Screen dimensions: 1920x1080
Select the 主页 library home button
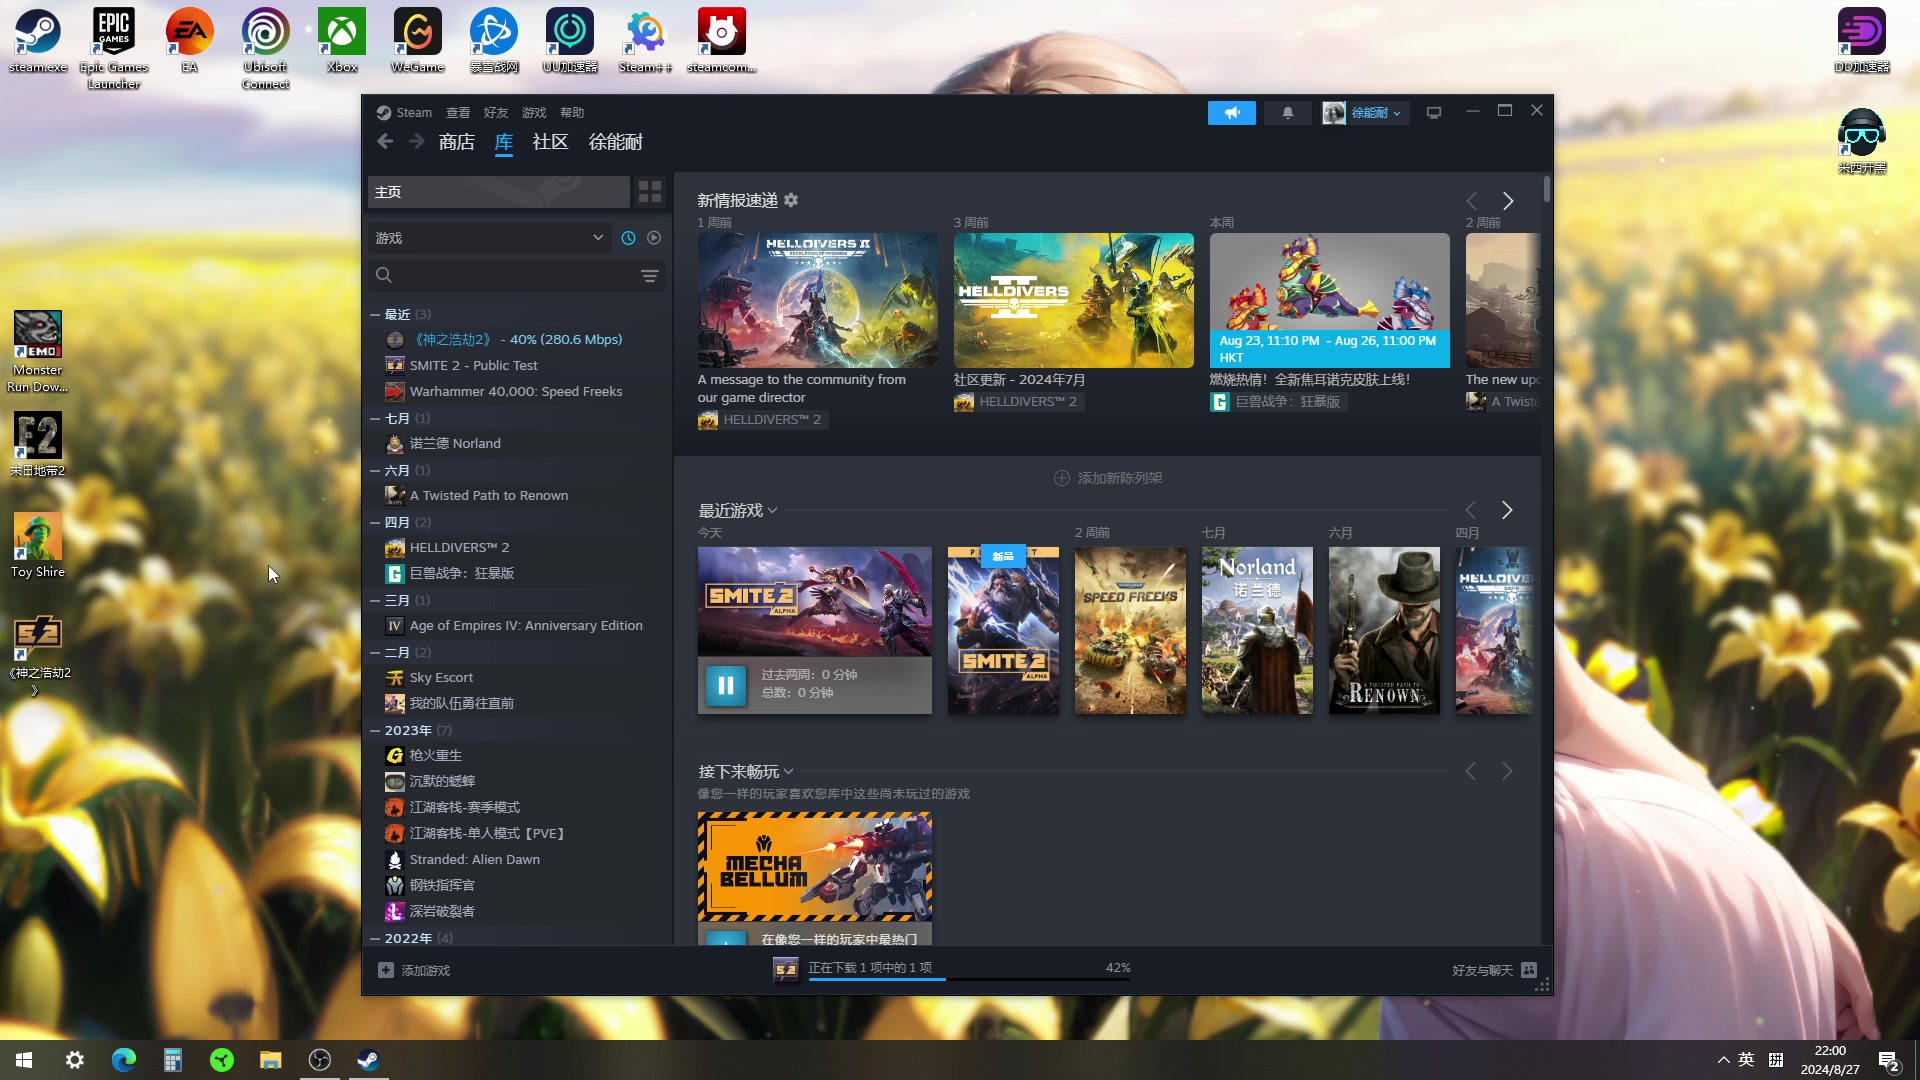coord(499,192)
